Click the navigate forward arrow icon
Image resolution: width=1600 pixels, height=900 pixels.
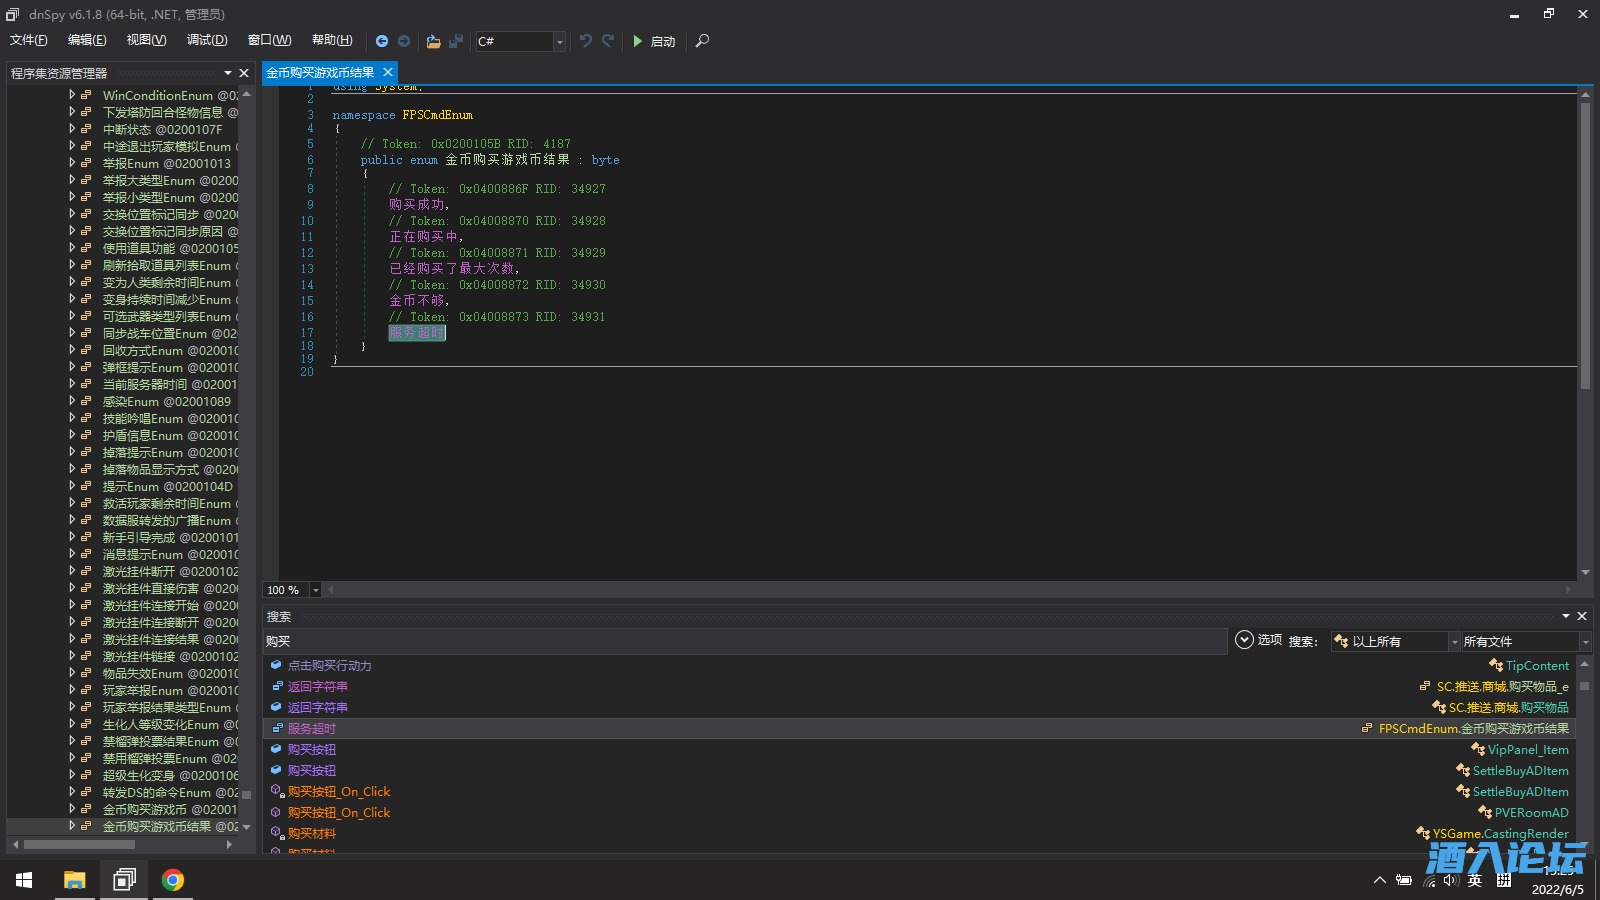pyautogui.click(x=404, y=41)
